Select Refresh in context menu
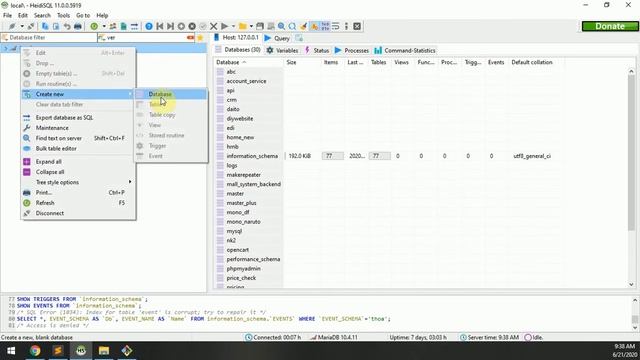Screen dimensions: 640x360 click(x=78, y=203)
